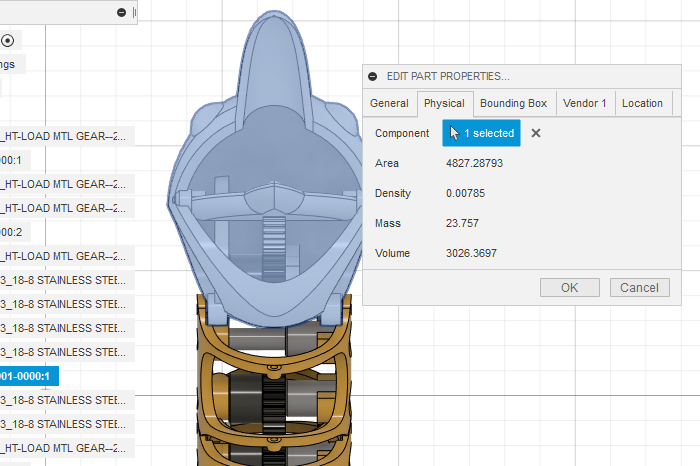
Task: Activate the radio button in browser panel
Action: [x=7, y=41]
